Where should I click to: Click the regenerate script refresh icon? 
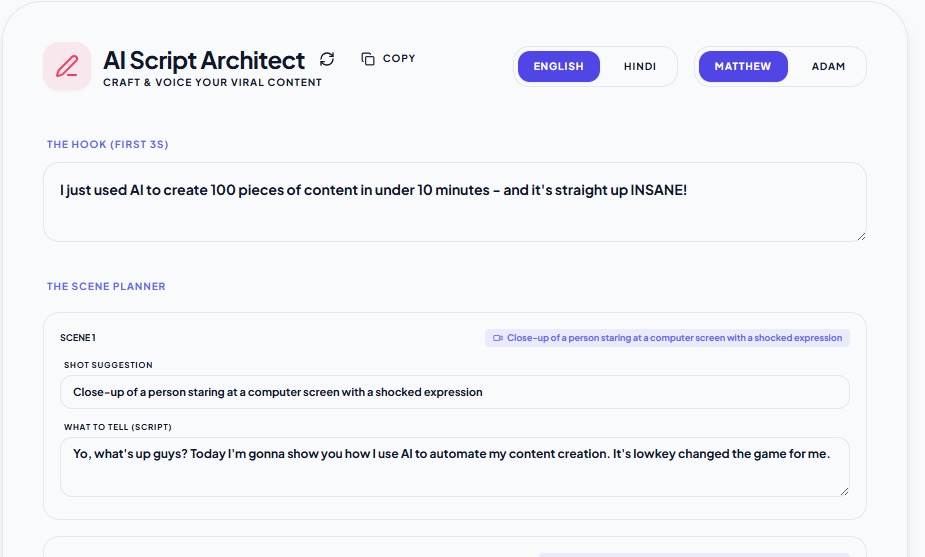[x=327, y=59]
